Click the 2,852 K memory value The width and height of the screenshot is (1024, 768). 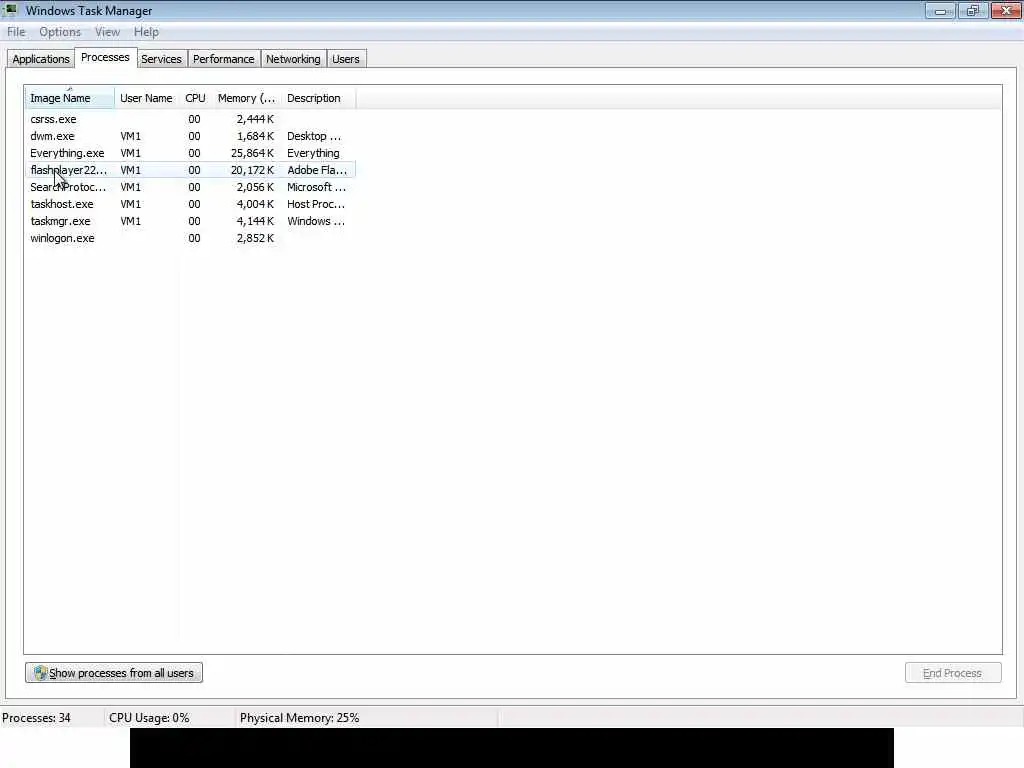(x=255, y=238)
